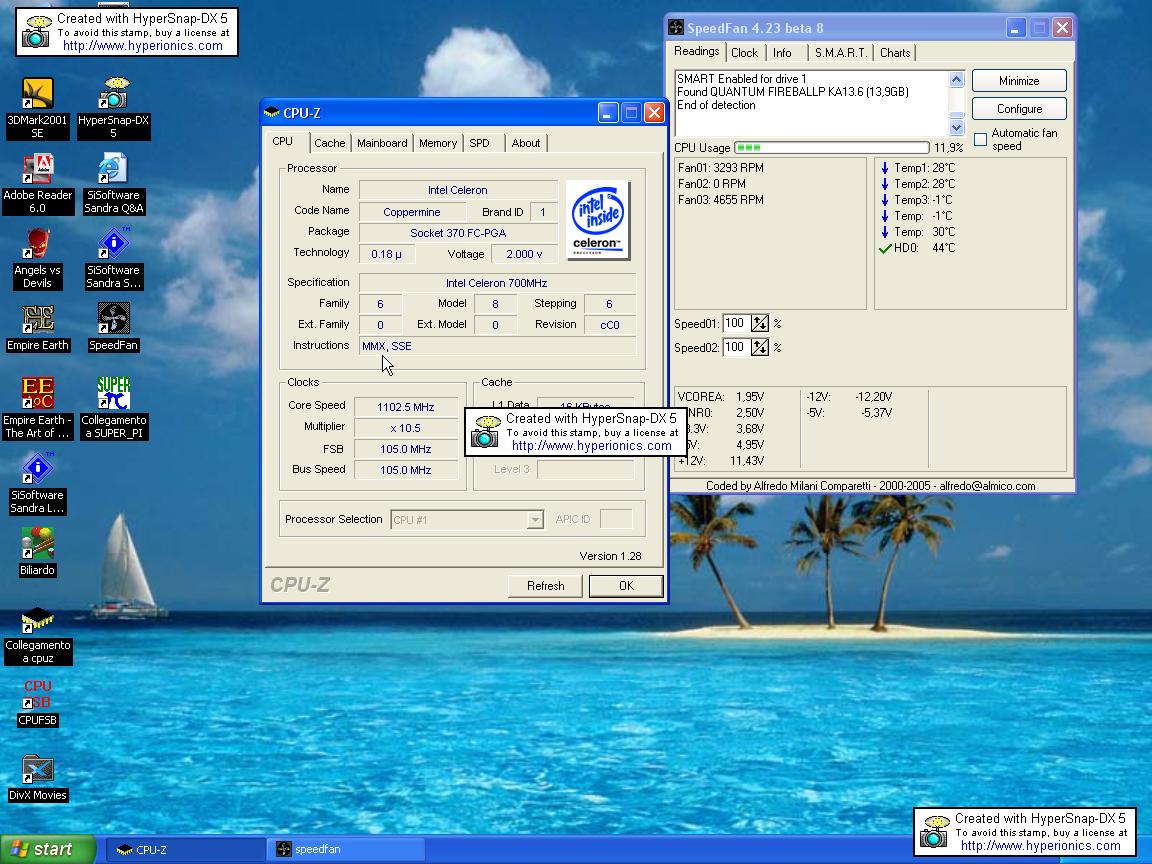1152x864 pixels.
Task: Switch to the Mainboard tab in CPU-Z
Action: click(382, 143)
